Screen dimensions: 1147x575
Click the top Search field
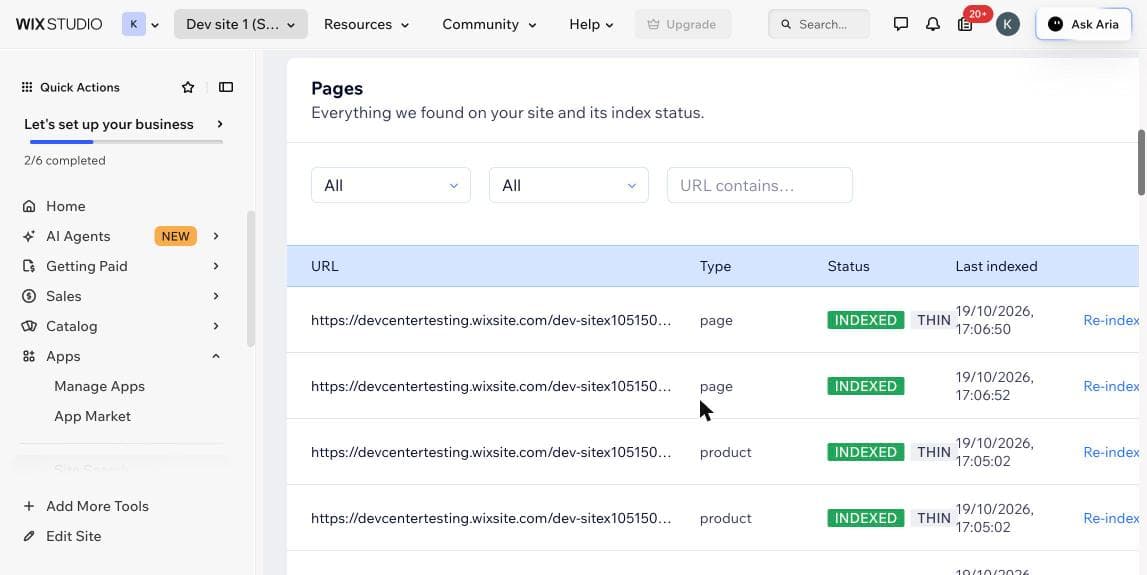(x=819, y=24)
